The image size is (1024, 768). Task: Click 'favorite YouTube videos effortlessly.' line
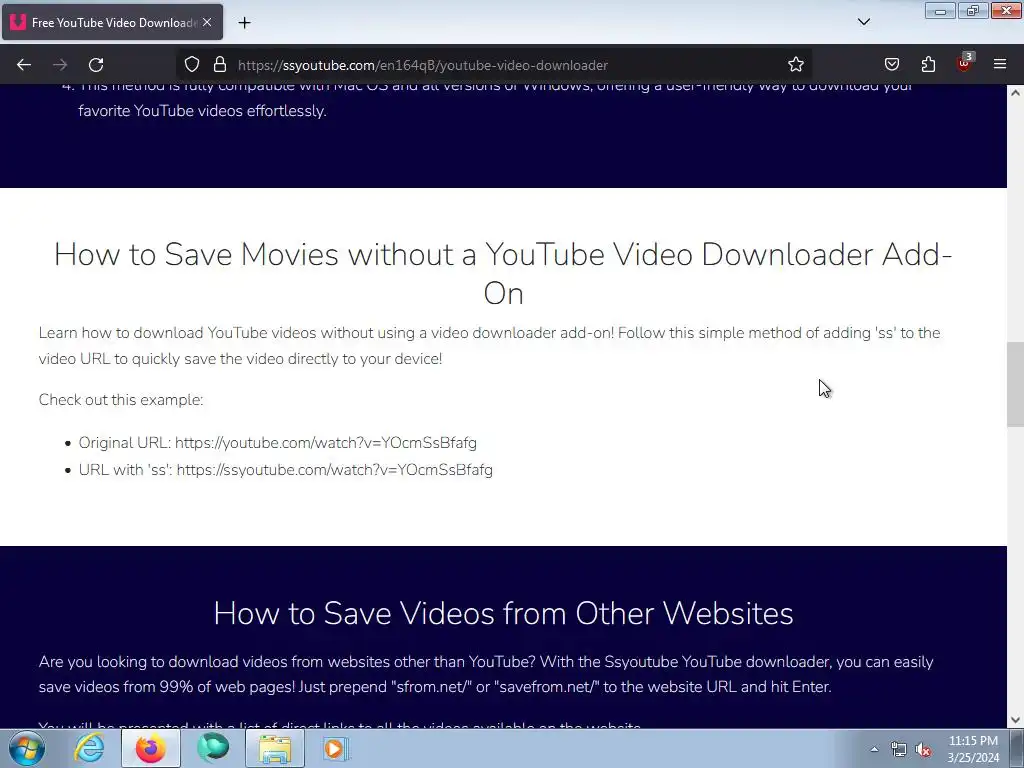coord(202,111)
